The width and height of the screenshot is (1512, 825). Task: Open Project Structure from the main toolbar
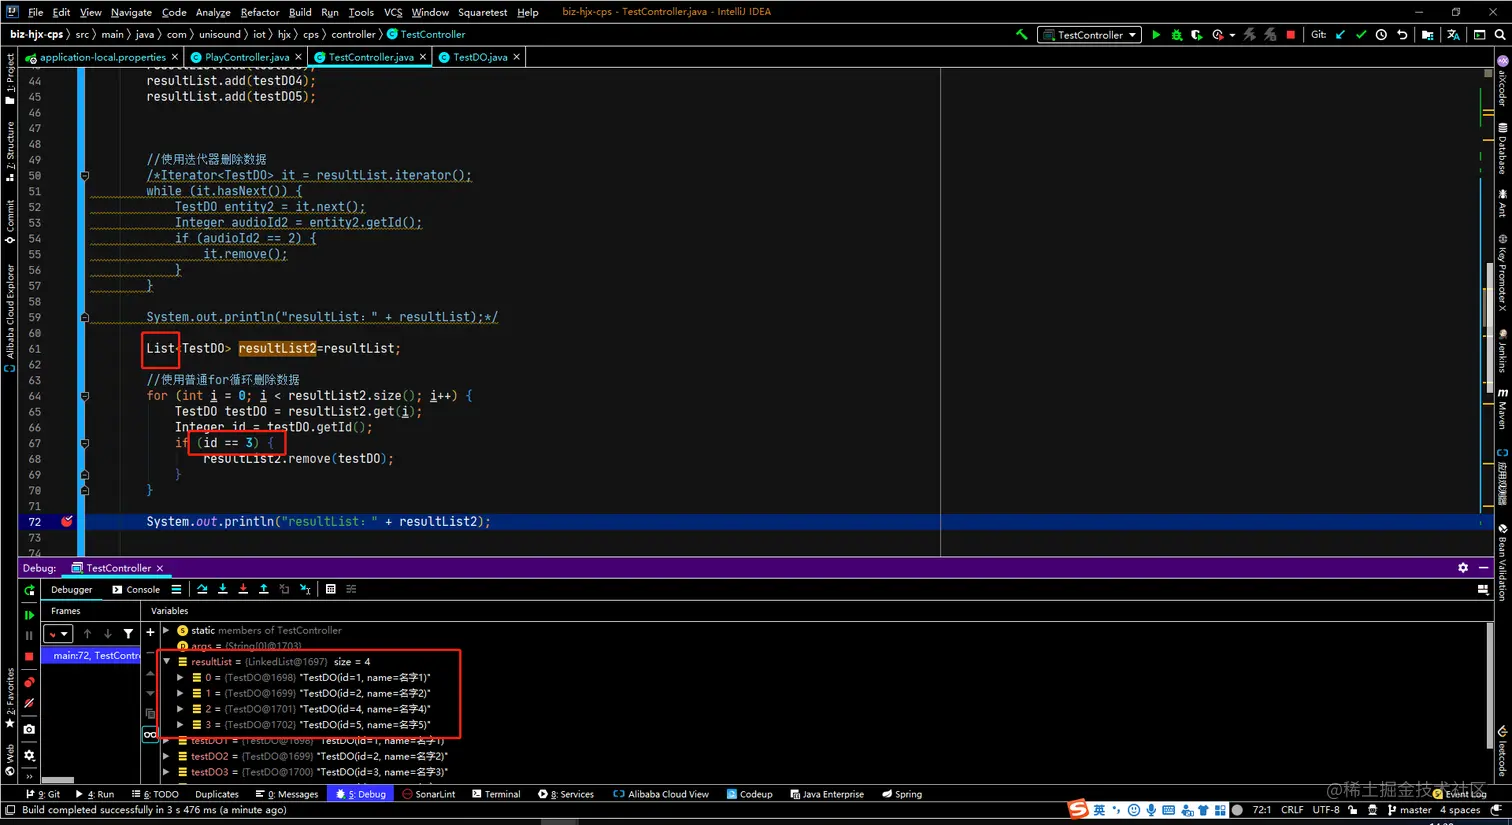[1427, 35]
